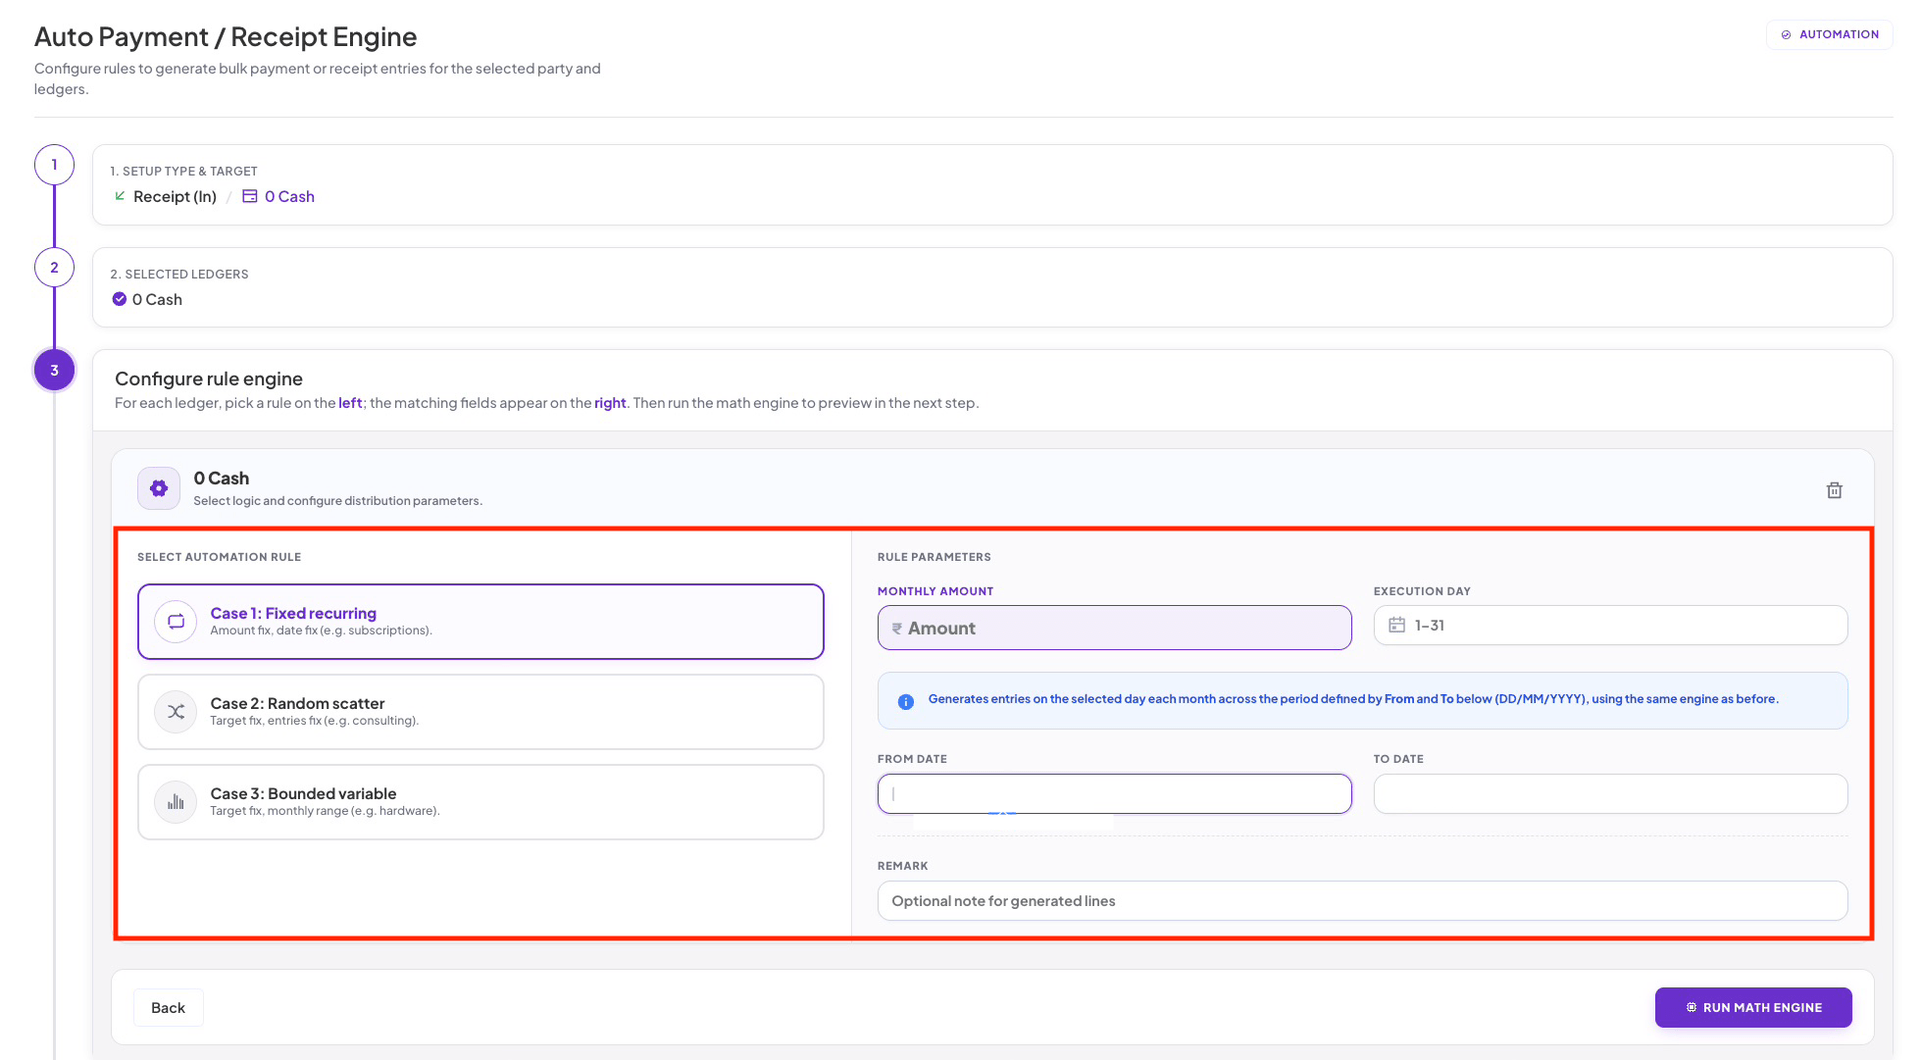This screenshot has height=1060, width=1920.
Task: Click the Configure rule engine heading
Action: click(209, 379)
